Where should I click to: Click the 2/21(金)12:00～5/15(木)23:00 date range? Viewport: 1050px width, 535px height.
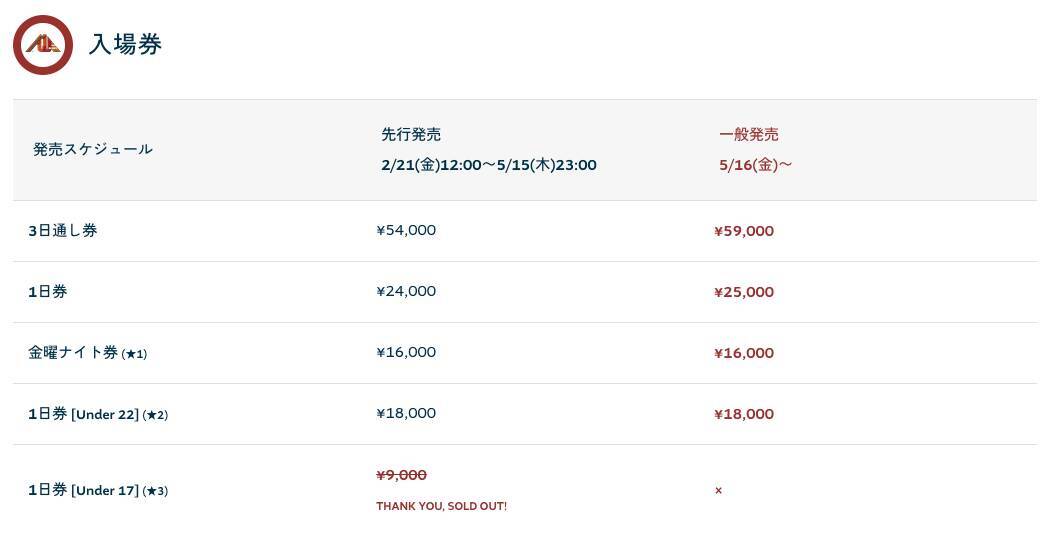tap(488, 165)
